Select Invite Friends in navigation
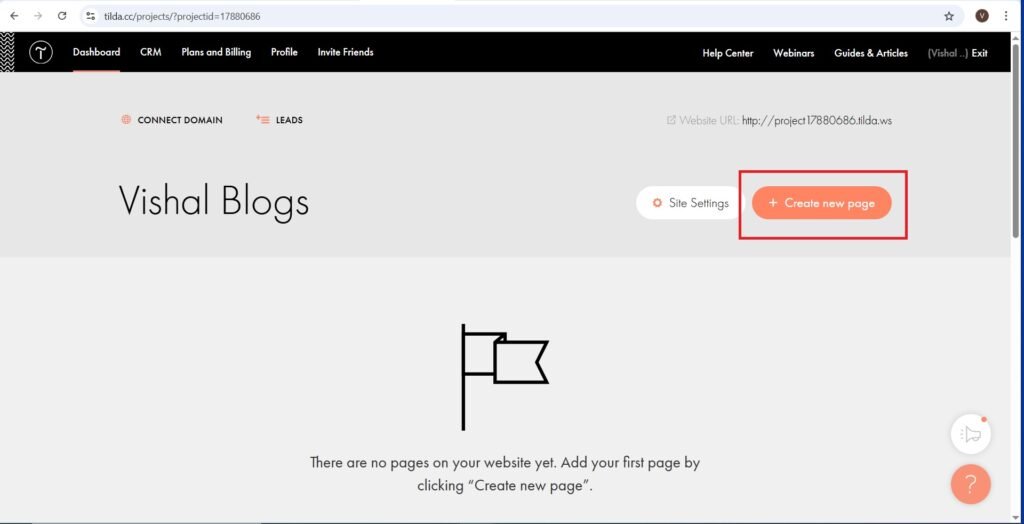This screenshot has height=524, width=1024. tap(345, 52)
